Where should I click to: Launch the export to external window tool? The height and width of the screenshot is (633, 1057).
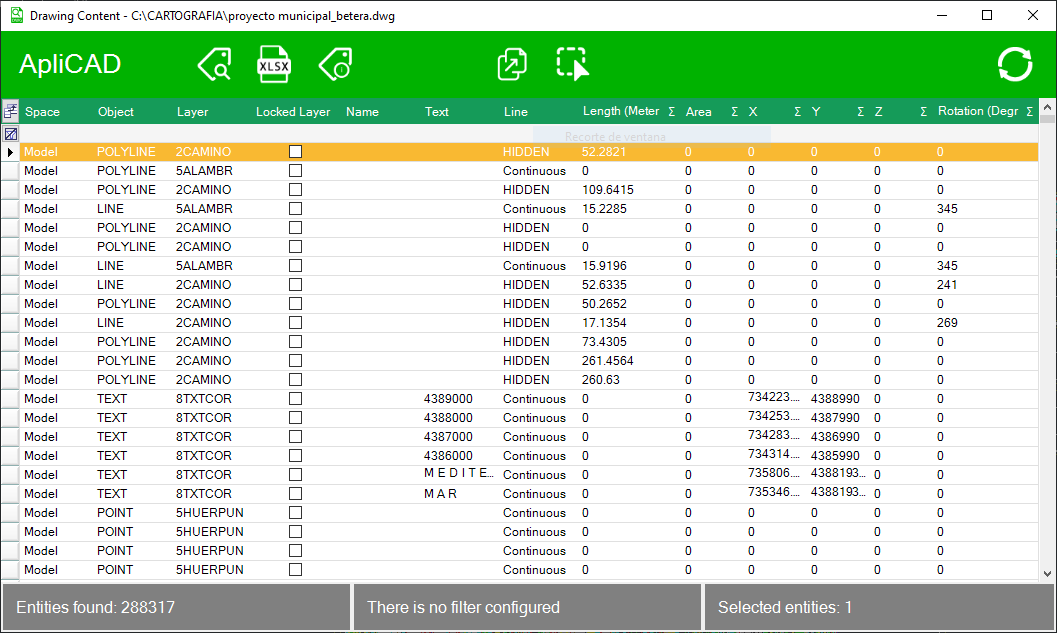click(x=512, y=64)
